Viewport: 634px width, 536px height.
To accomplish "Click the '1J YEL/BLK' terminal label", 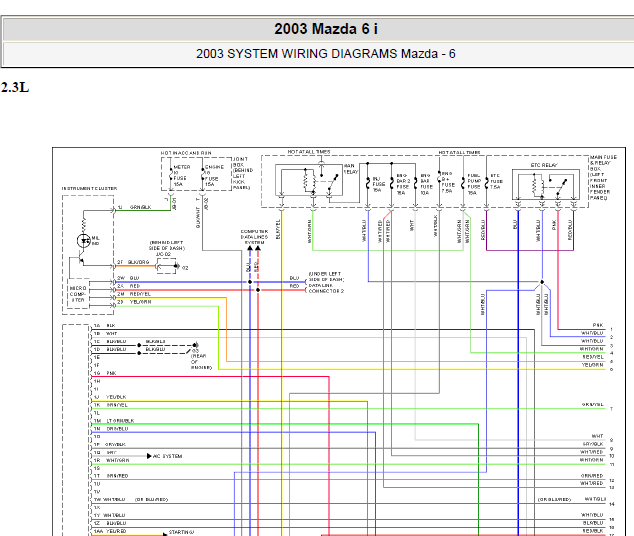I will click(110, 397).
